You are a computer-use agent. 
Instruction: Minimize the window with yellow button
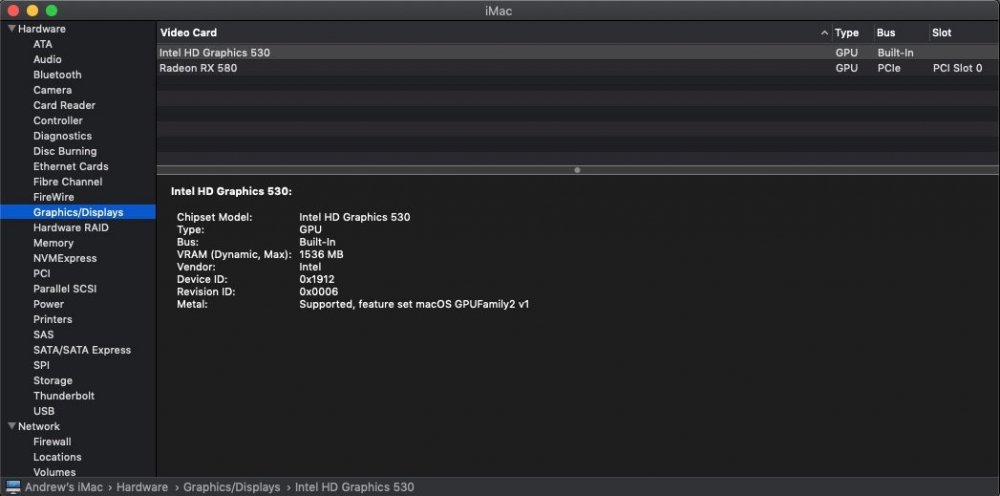[x=32, y=10]
